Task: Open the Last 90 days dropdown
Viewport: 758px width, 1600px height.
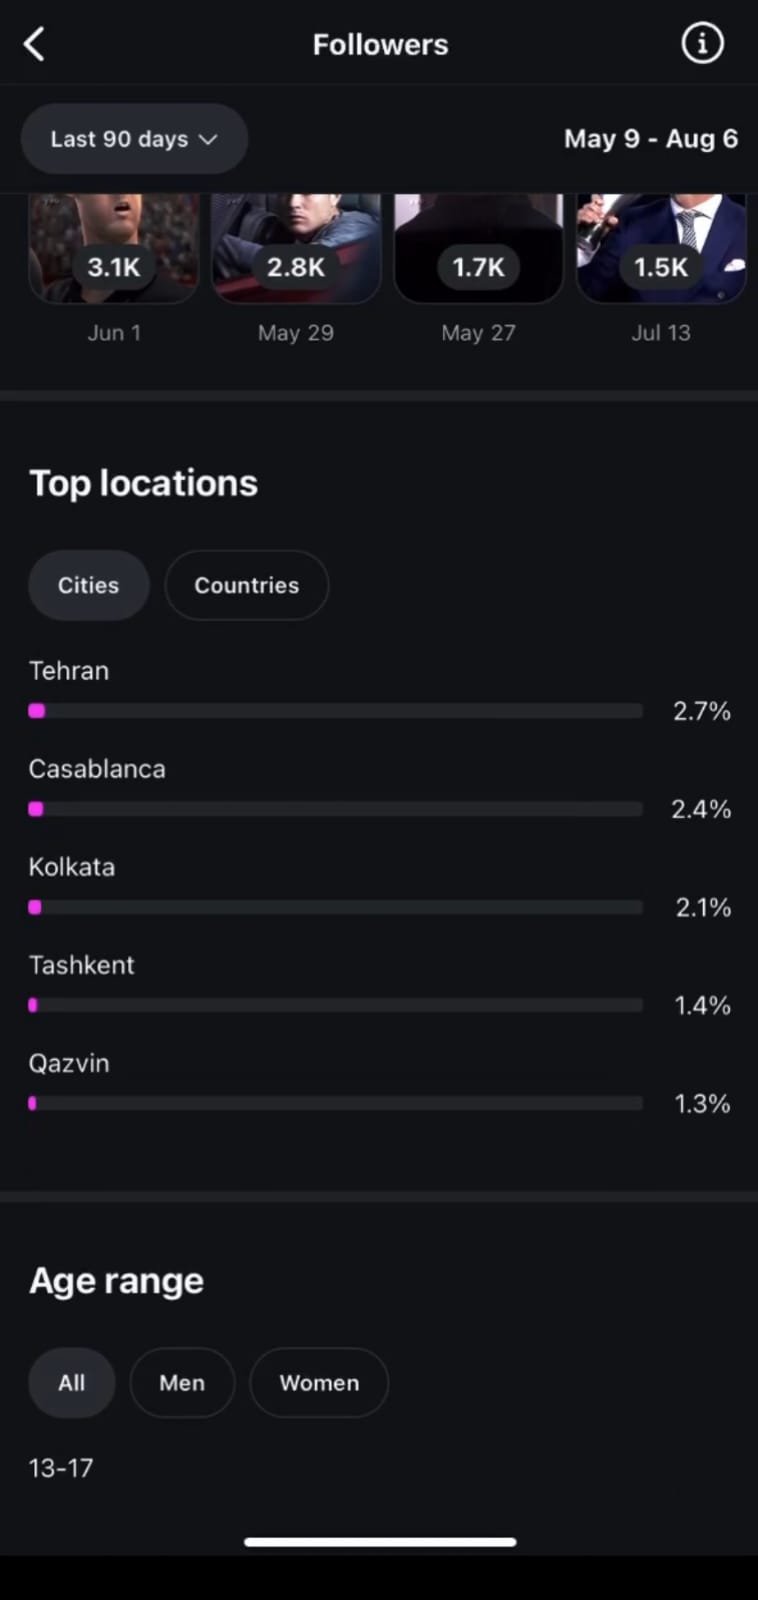Action: (x=134, y=139)
